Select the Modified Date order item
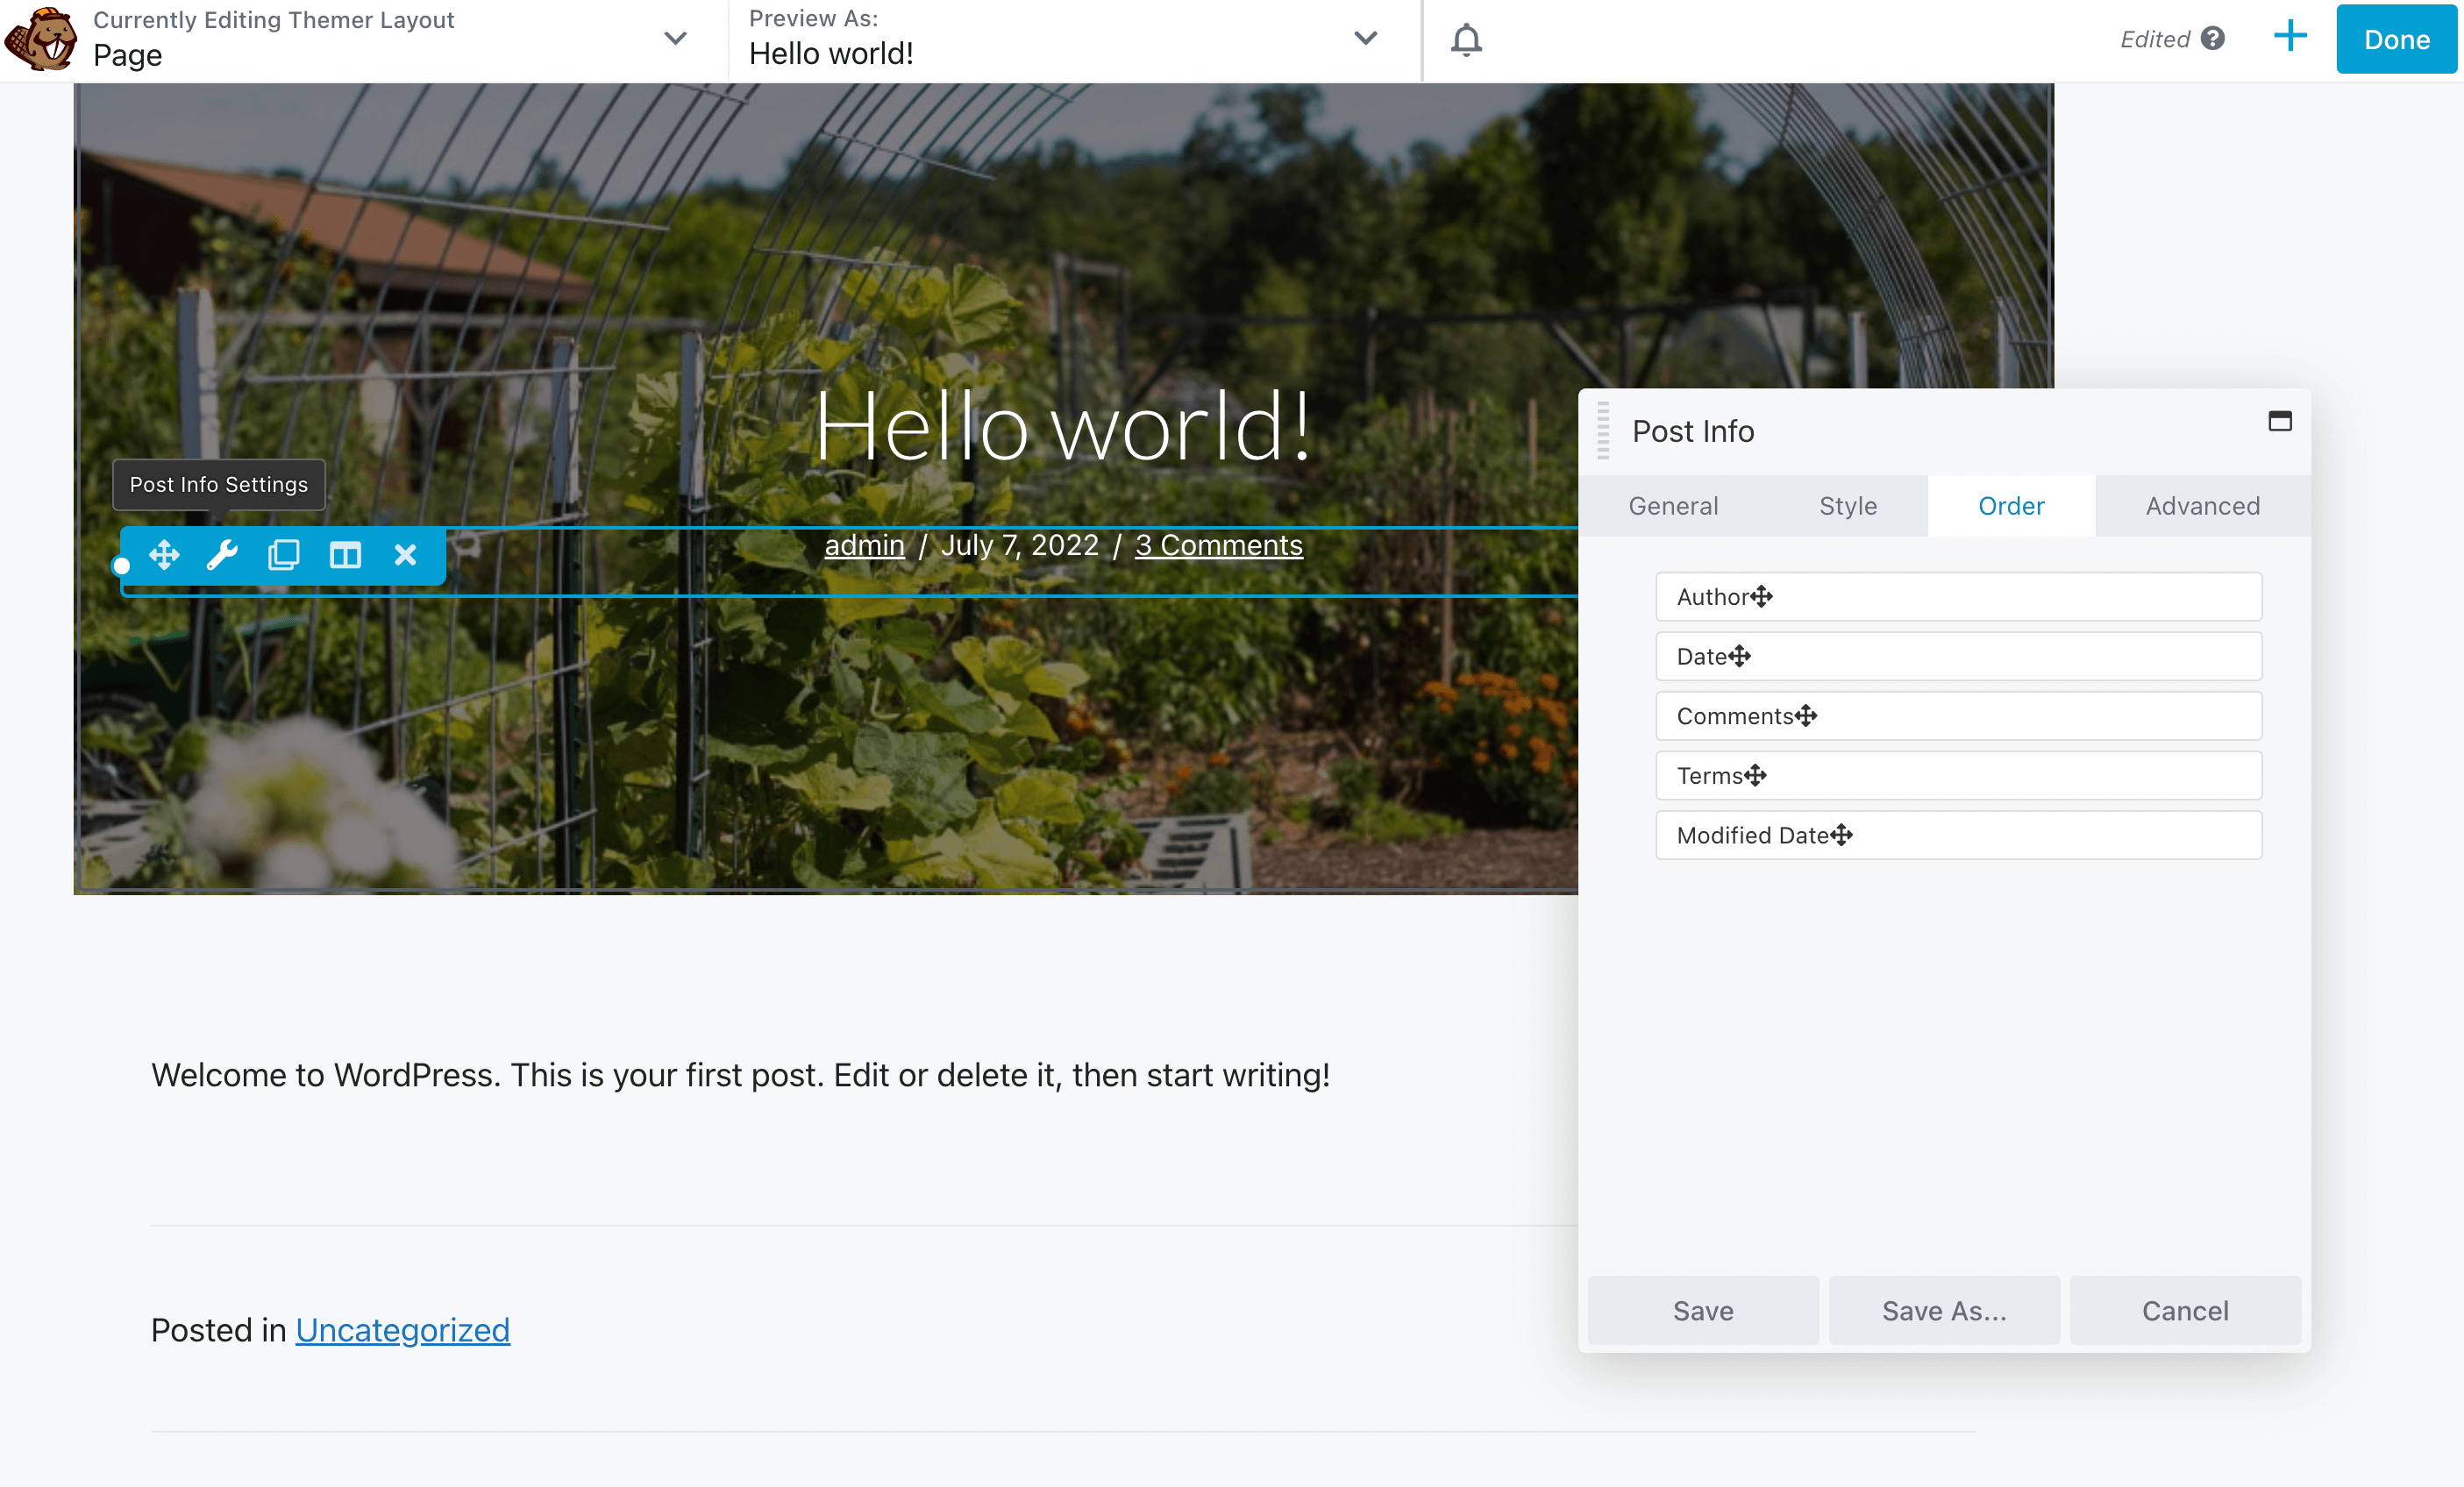The image size is (2464, 1487). pyautogui.click(x=1957, y=835)
